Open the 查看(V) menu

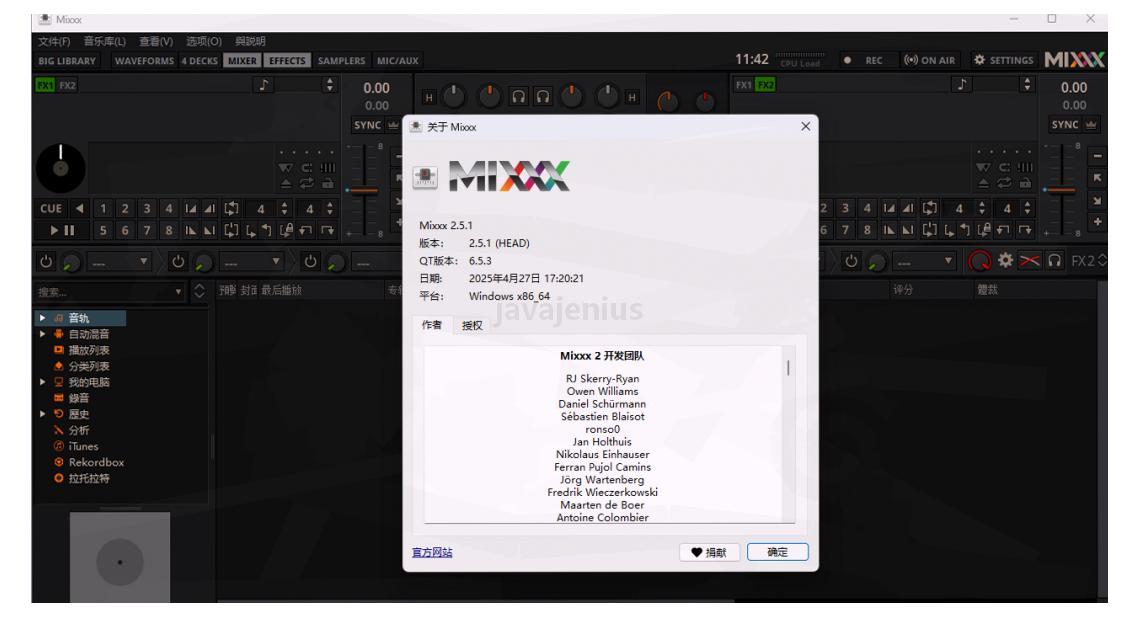pos(156,41)
